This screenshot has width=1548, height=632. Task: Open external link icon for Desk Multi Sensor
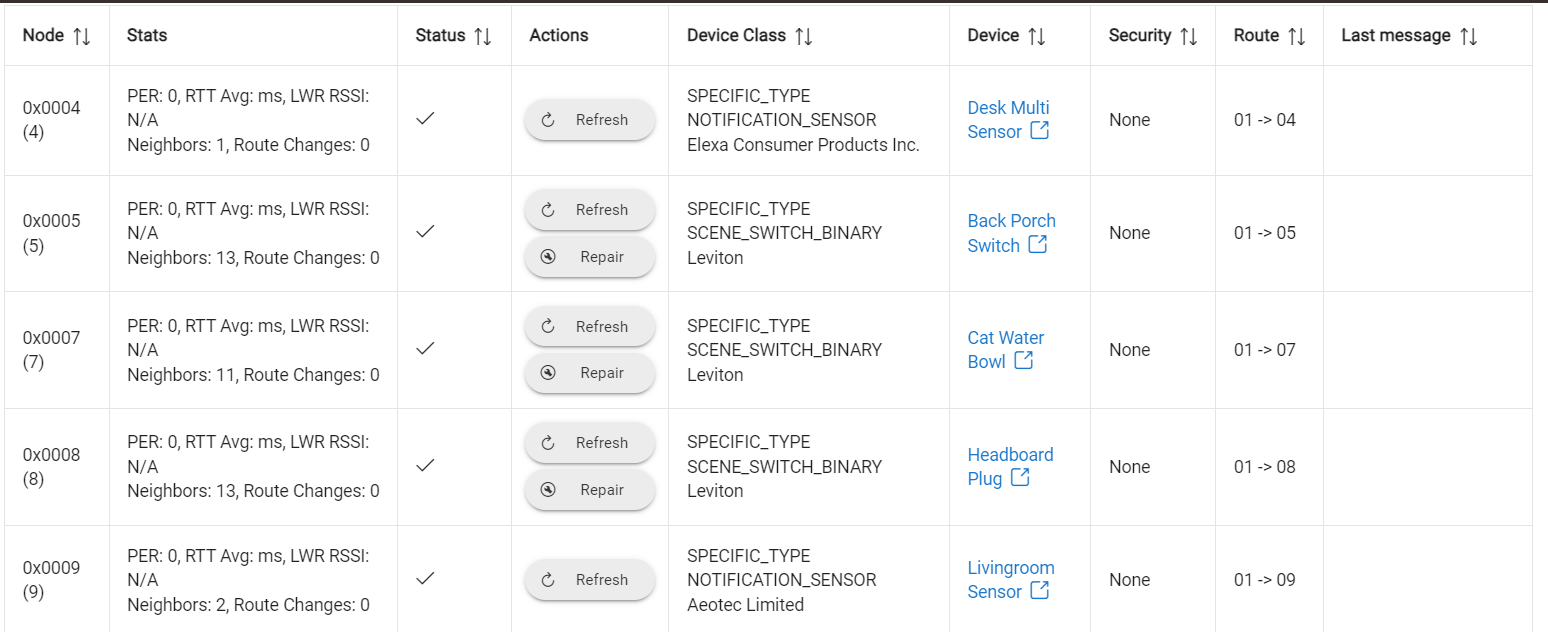pos(1040,131)
